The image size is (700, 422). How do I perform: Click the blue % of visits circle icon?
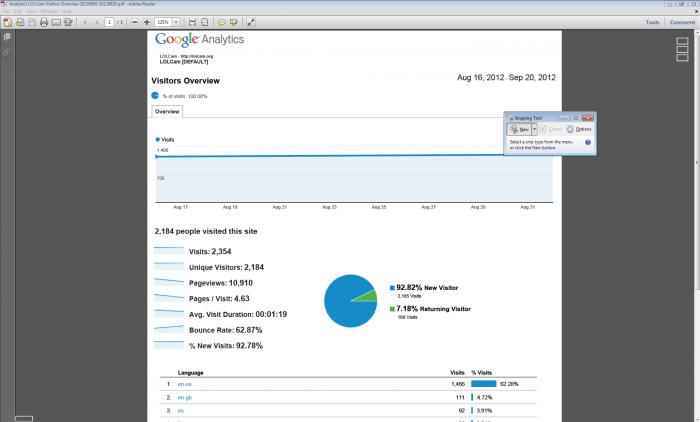(x=155, y=96)
